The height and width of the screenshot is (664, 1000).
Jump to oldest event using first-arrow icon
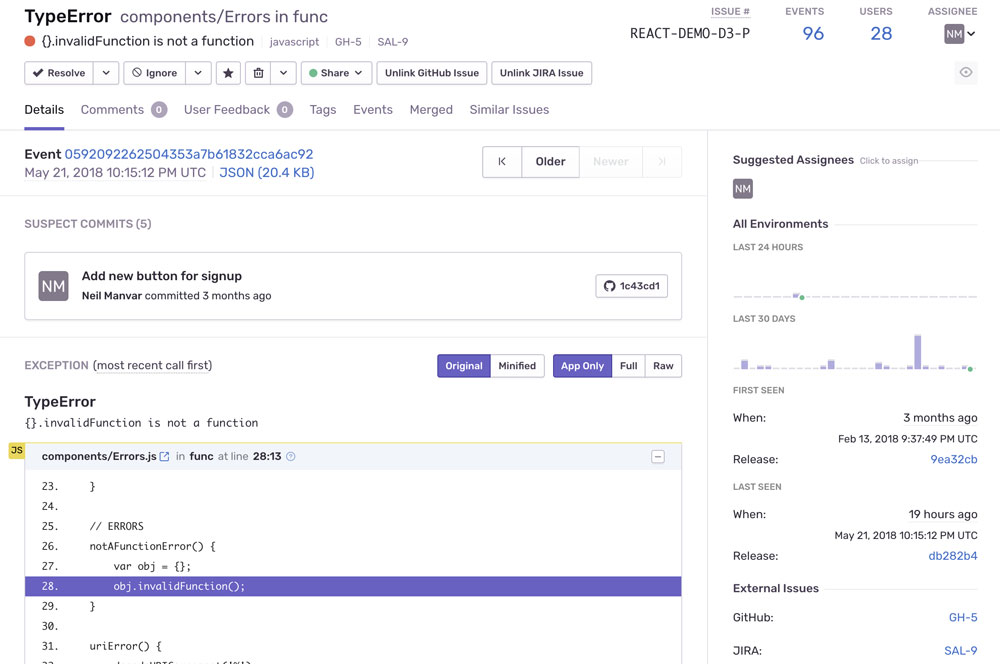click(502, 161)
